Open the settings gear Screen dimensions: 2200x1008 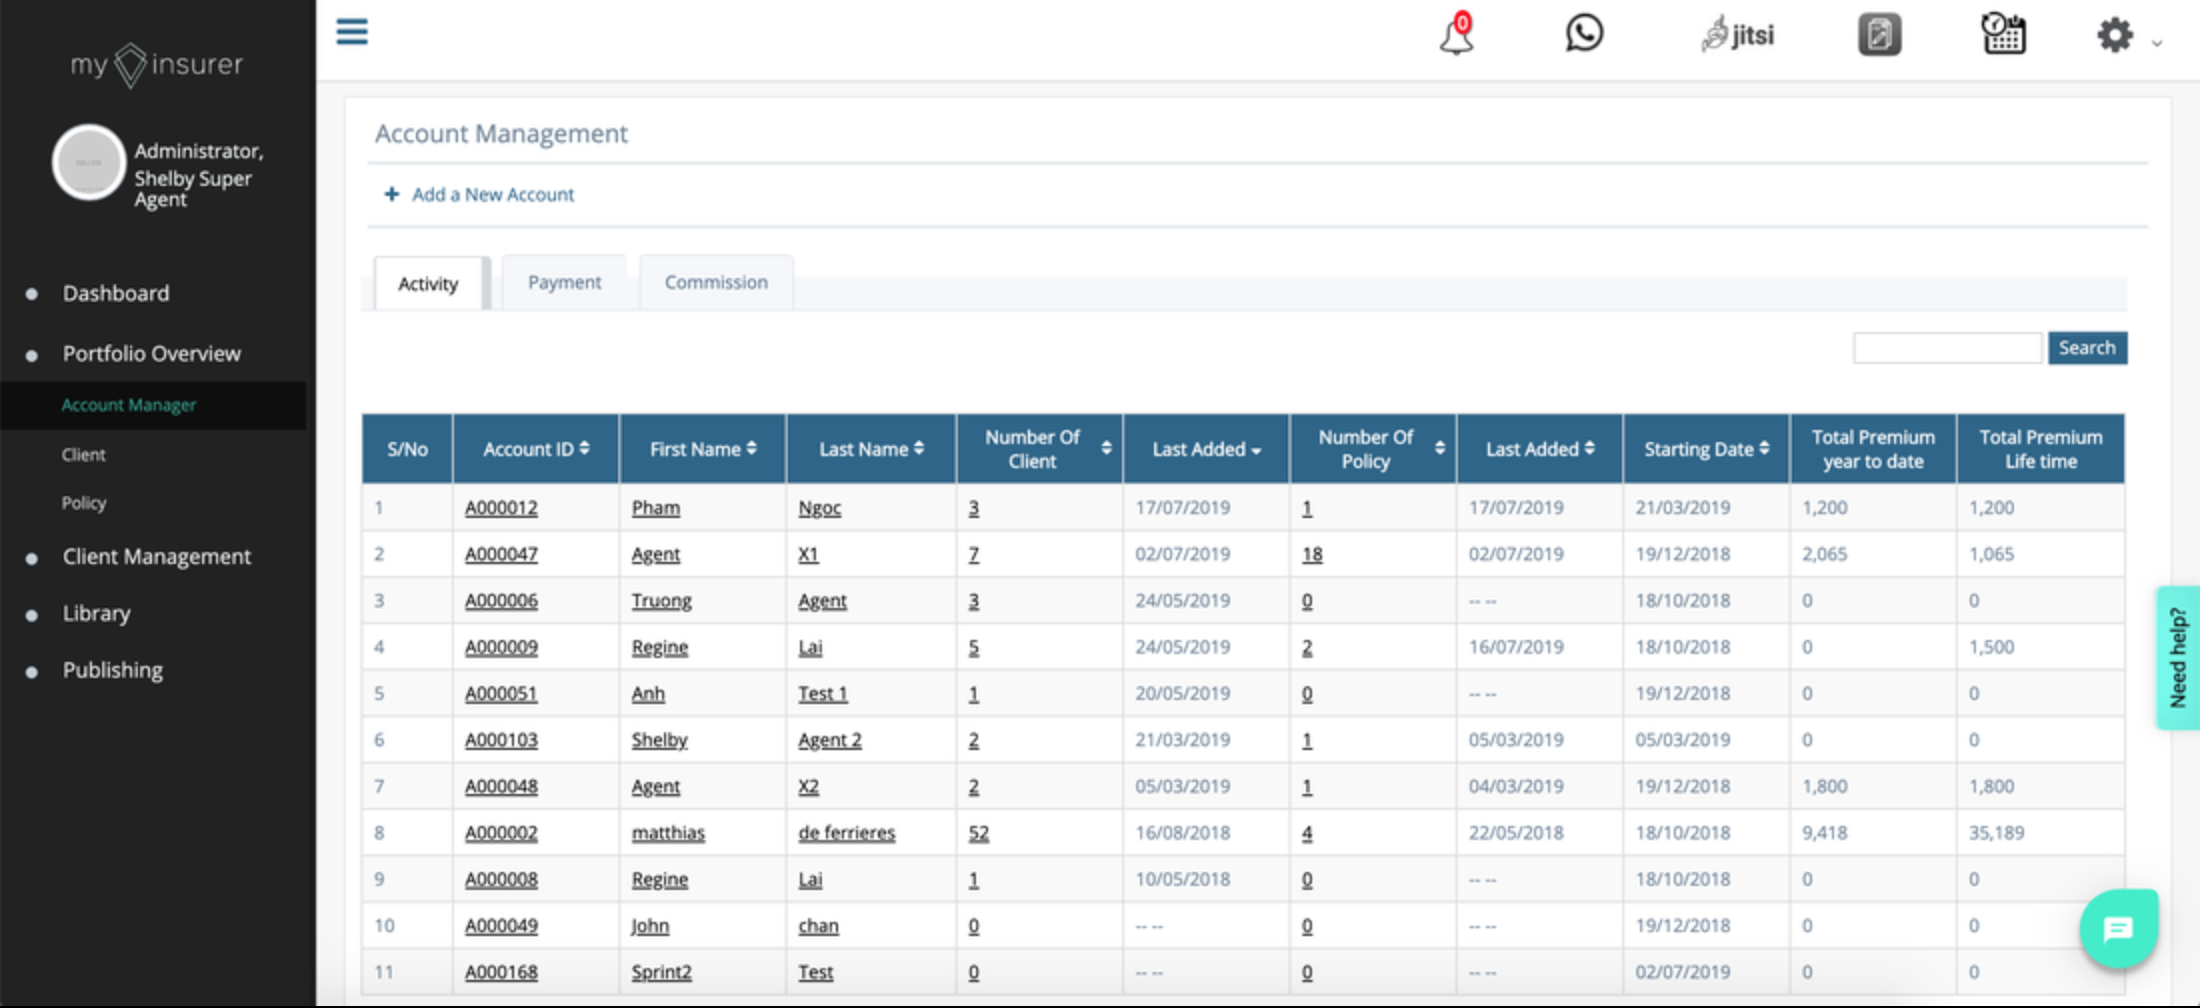pyautogui.click(x=2114, y=35)
